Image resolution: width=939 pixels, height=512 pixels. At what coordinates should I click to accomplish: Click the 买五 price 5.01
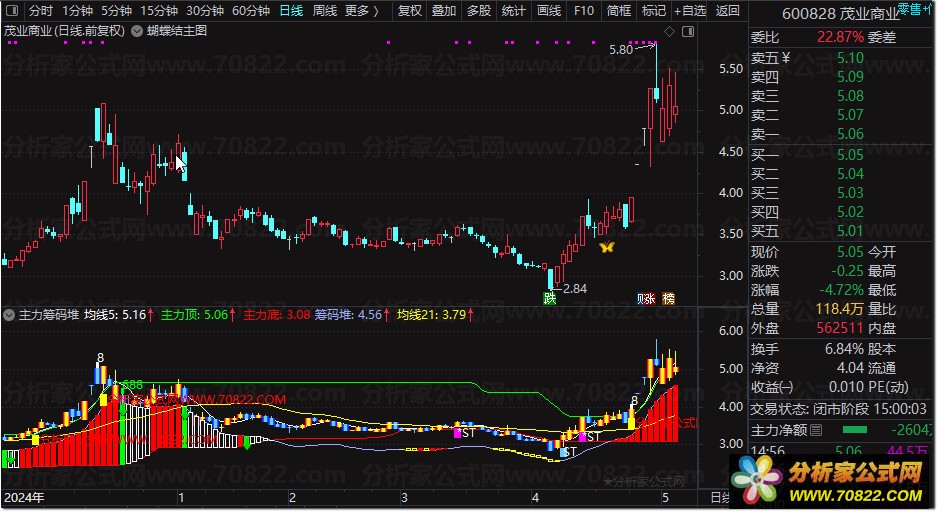pos(850,231)
